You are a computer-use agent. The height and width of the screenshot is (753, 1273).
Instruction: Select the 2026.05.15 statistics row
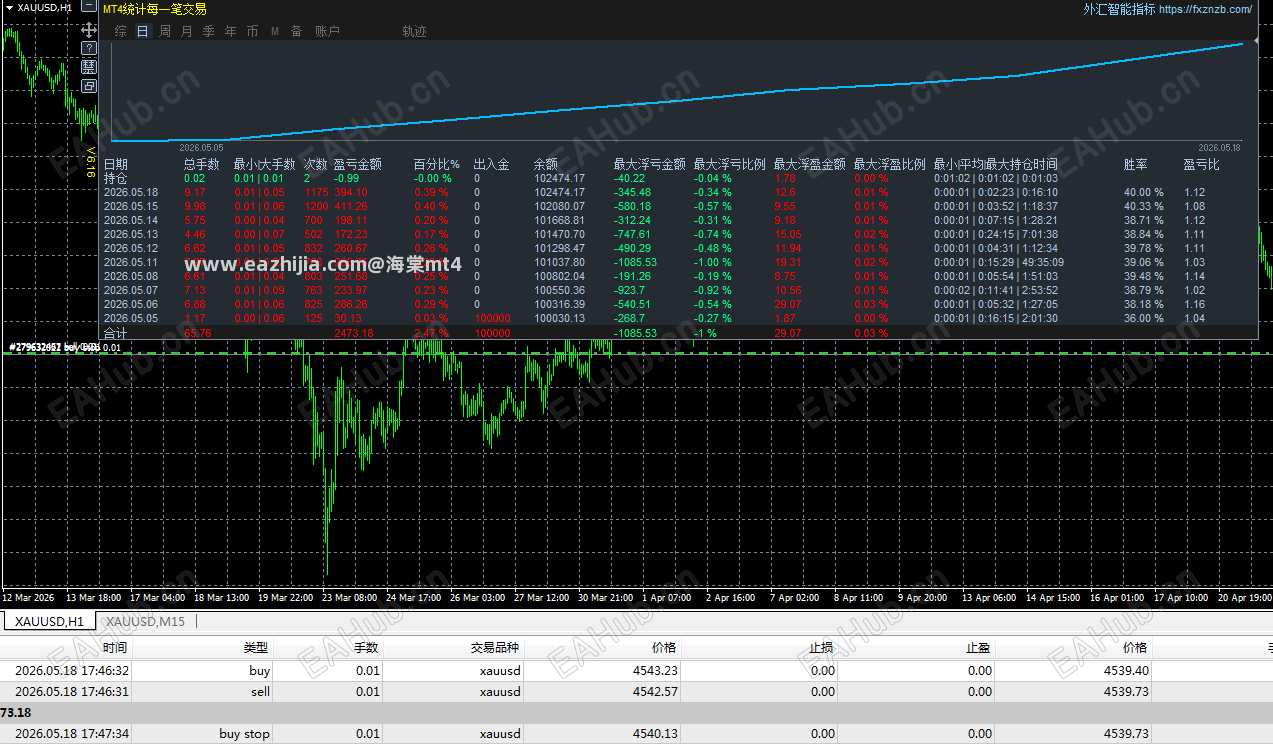[x=678, y=206]
